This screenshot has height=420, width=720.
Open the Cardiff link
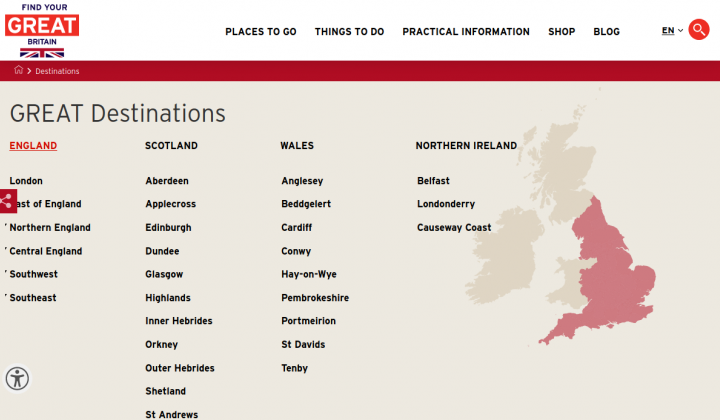[297, 228]
